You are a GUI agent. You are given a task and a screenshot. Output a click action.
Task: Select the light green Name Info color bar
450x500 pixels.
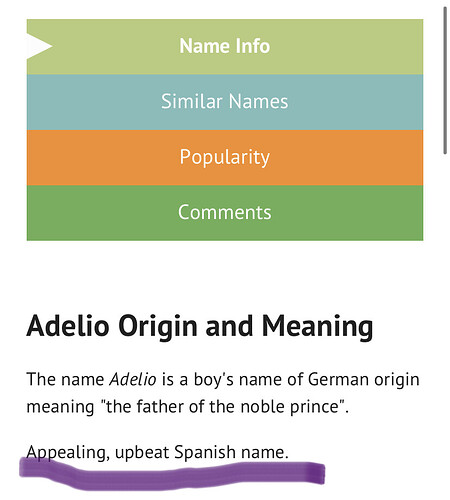(225, 47)
